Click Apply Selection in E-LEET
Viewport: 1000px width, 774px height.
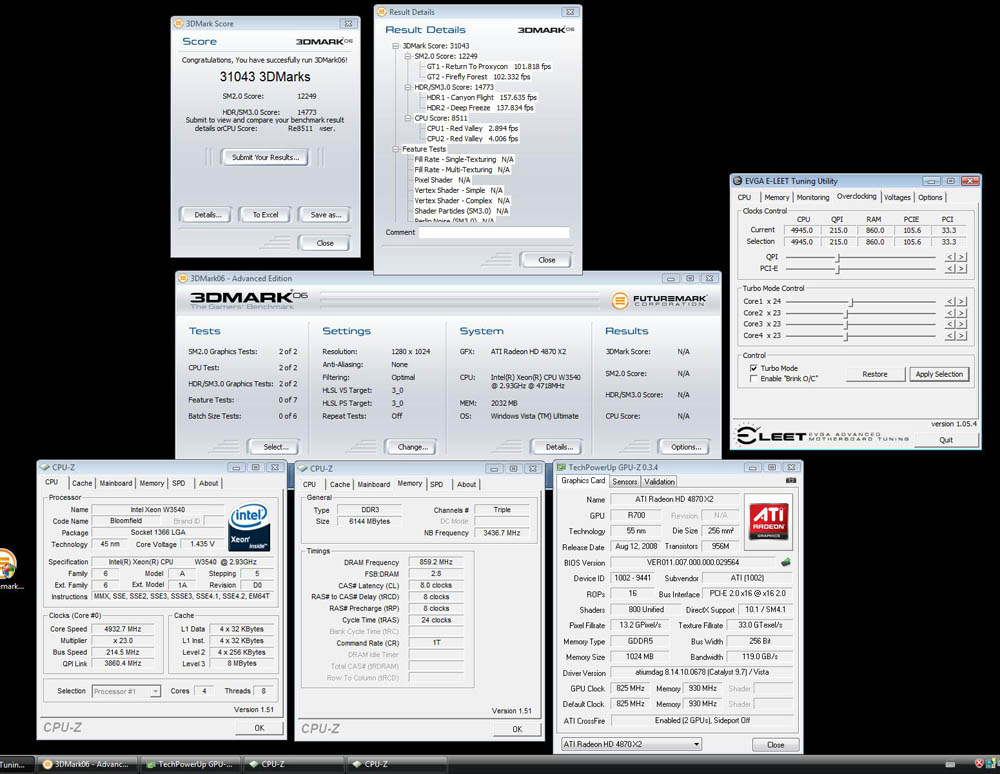(x=939, y=374)
